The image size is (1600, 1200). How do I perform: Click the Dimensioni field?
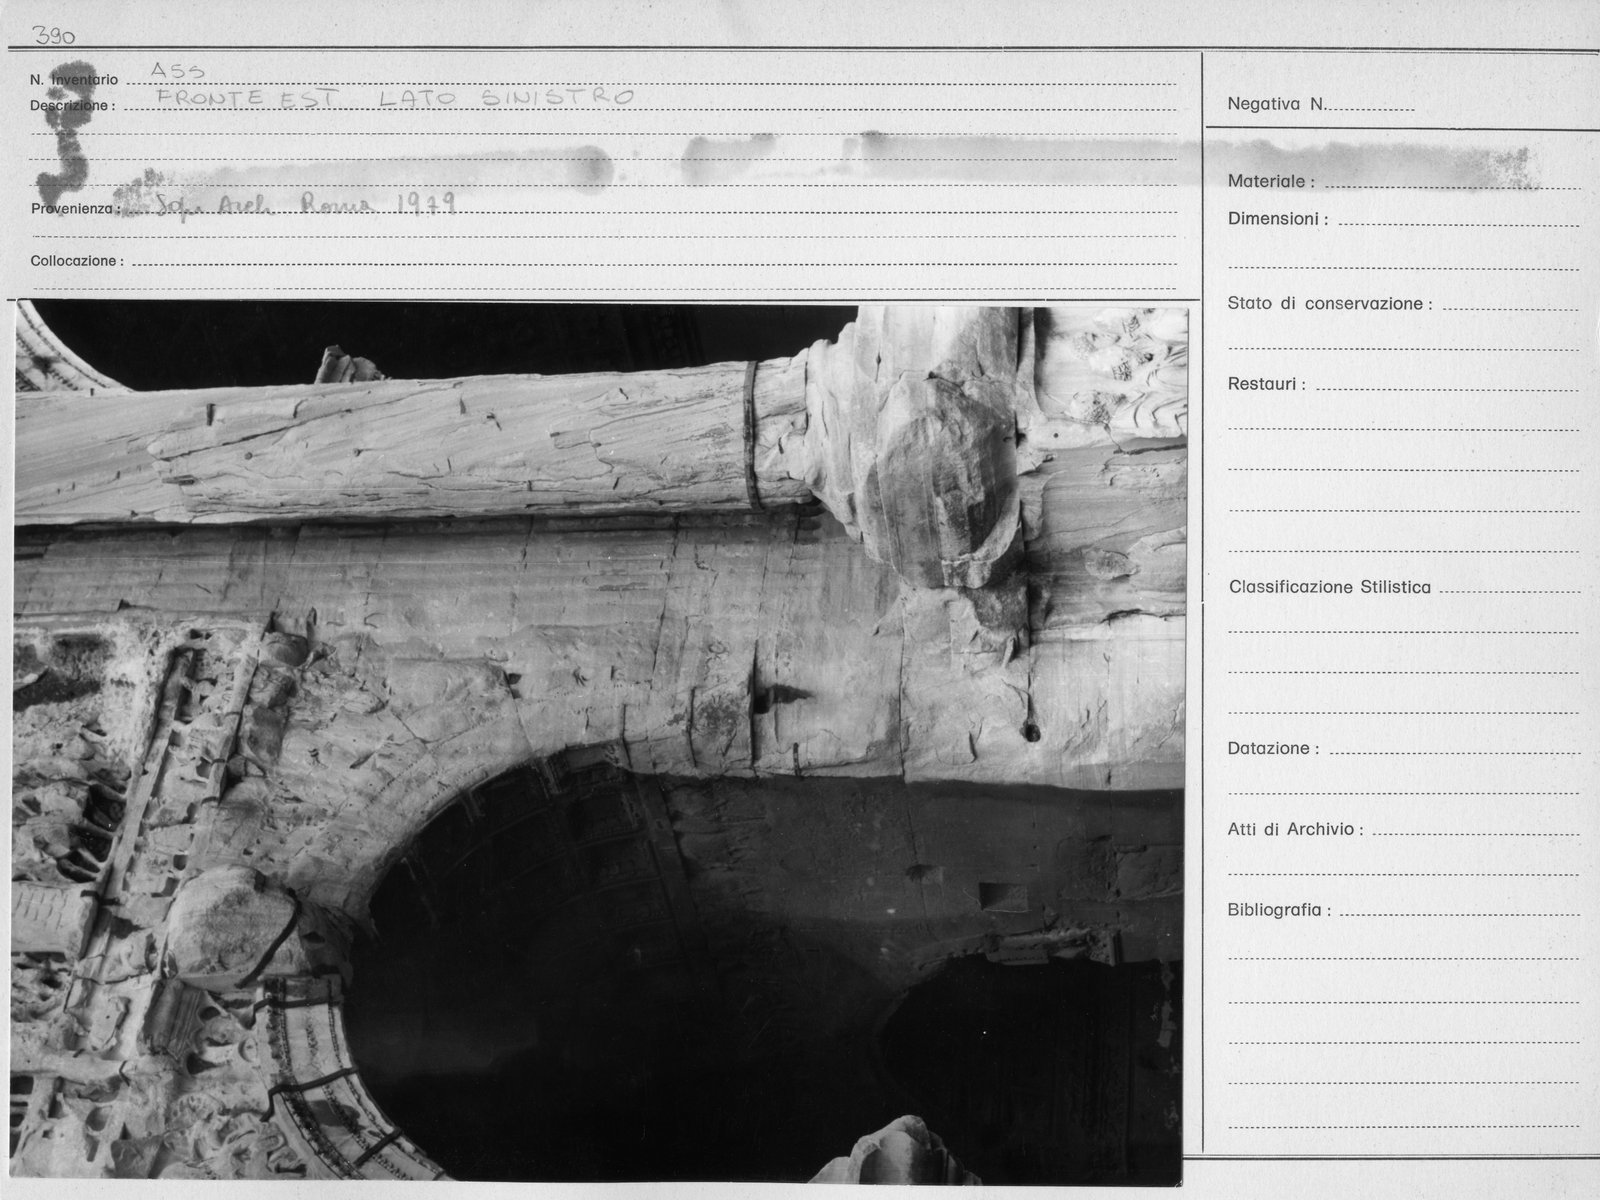(x=1403, y=219)
